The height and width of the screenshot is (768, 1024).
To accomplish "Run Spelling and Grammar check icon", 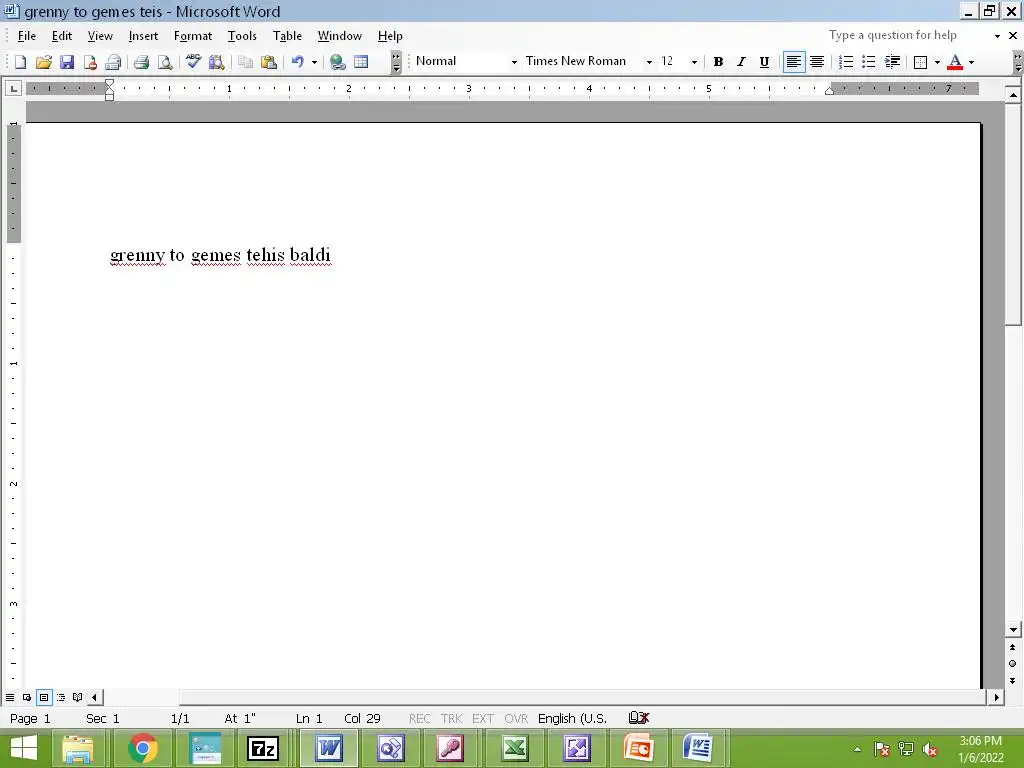I will point(193,62).
